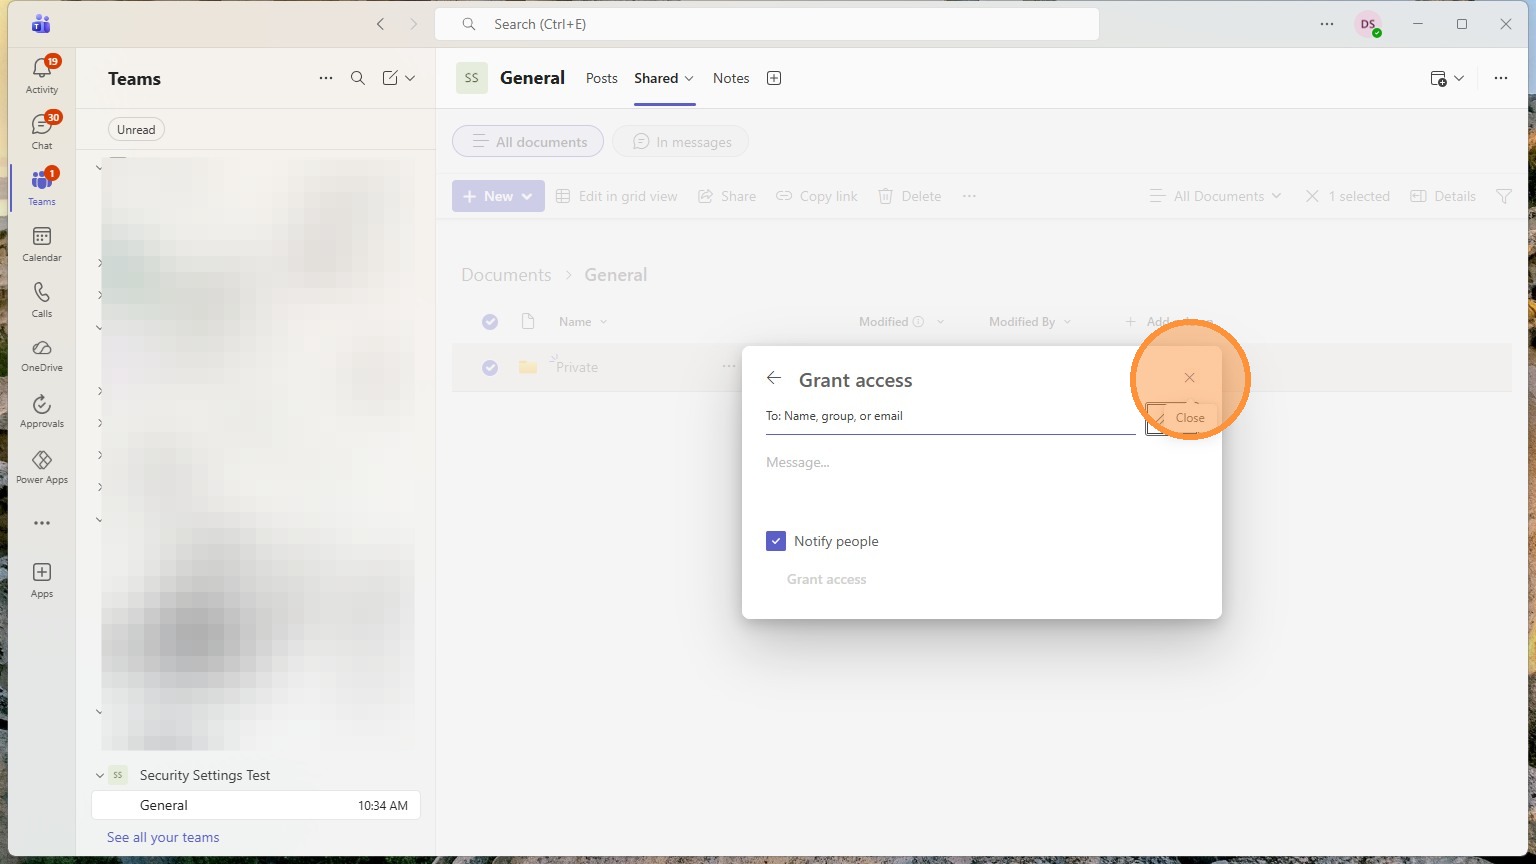Go back using the Grant access dialog arrow
Screen dimensions: 1536x864
click(x=774, y=378)
